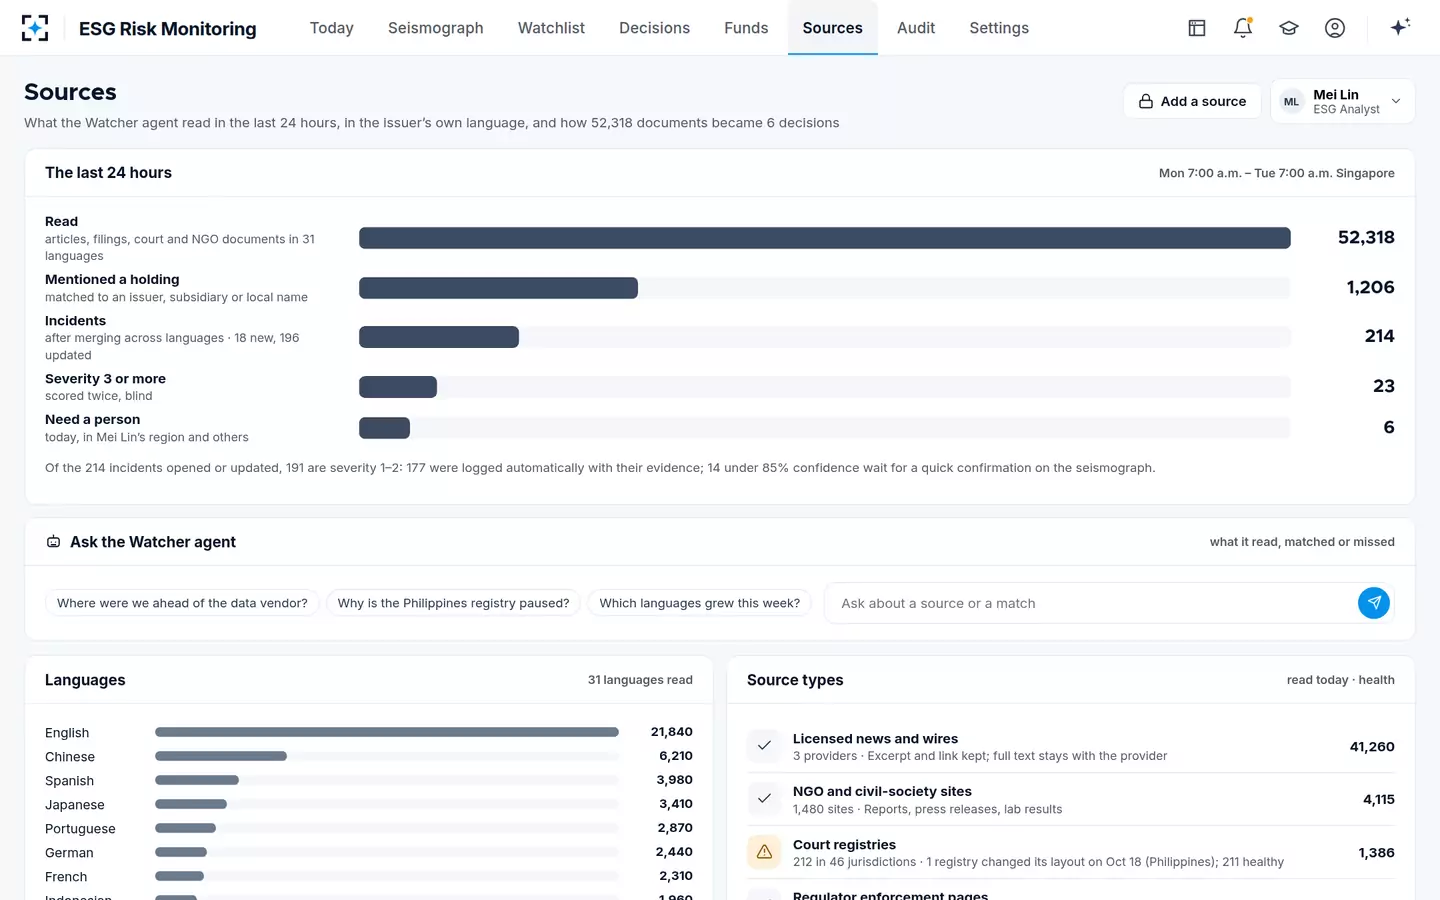The width and height of the screenshot is (1440, 900).
Task: Open the Settings tab
Action: (999, 28)
